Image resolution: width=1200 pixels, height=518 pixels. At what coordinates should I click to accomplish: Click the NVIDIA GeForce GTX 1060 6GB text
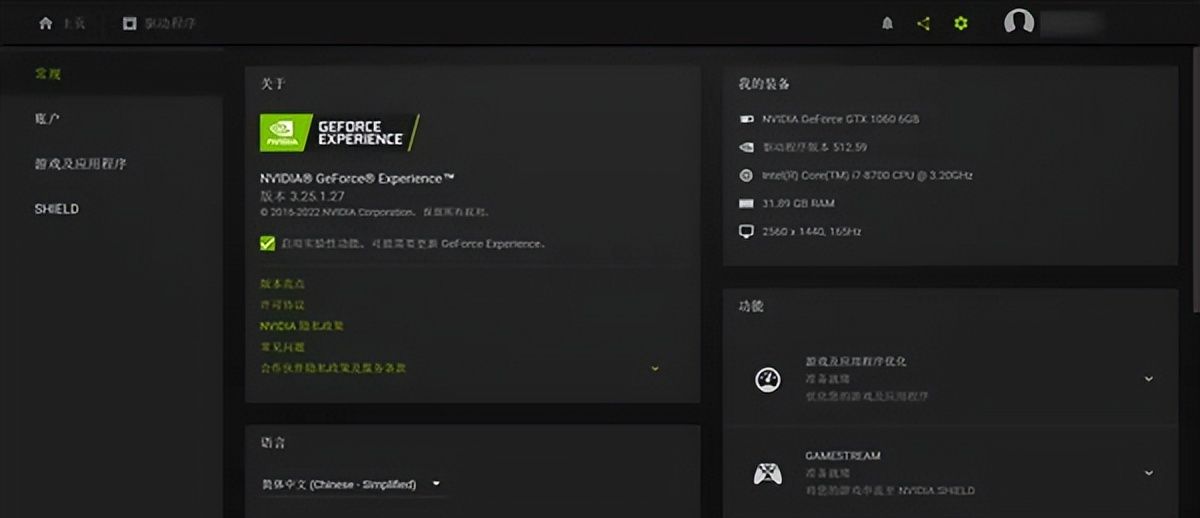tap(840, 119)
